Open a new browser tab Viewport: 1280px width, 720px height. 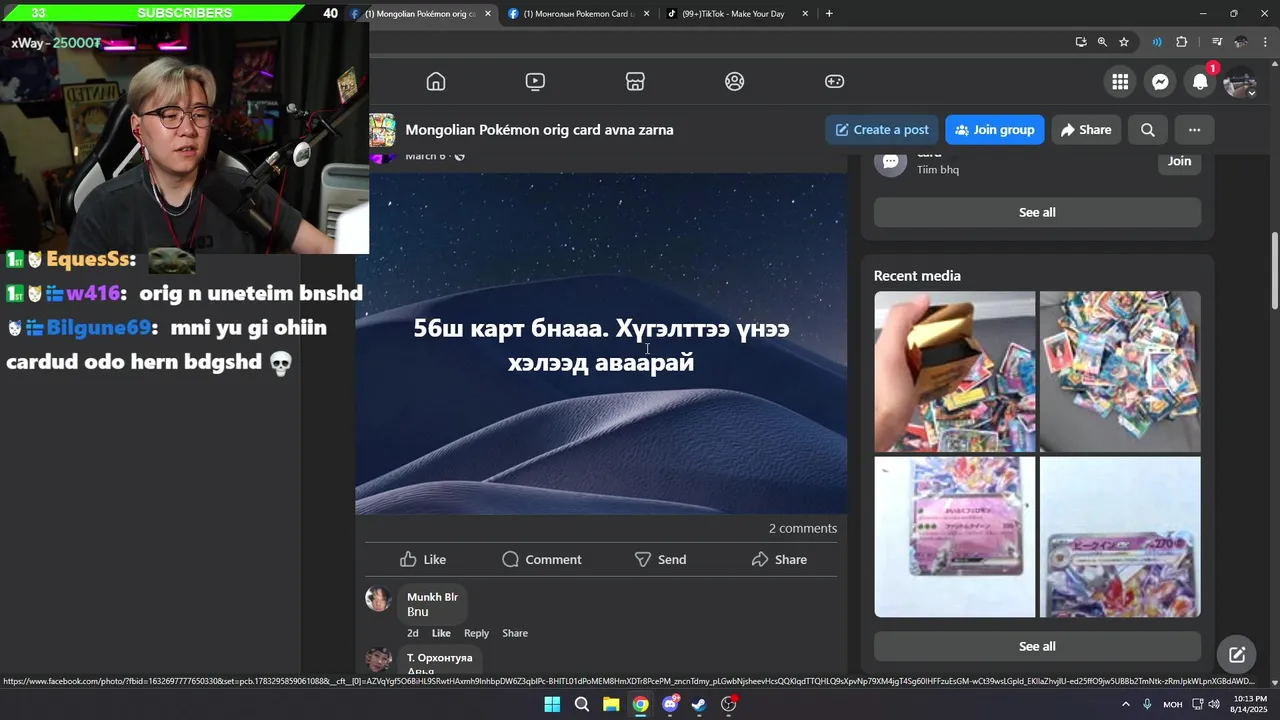(x=829, y=14)
